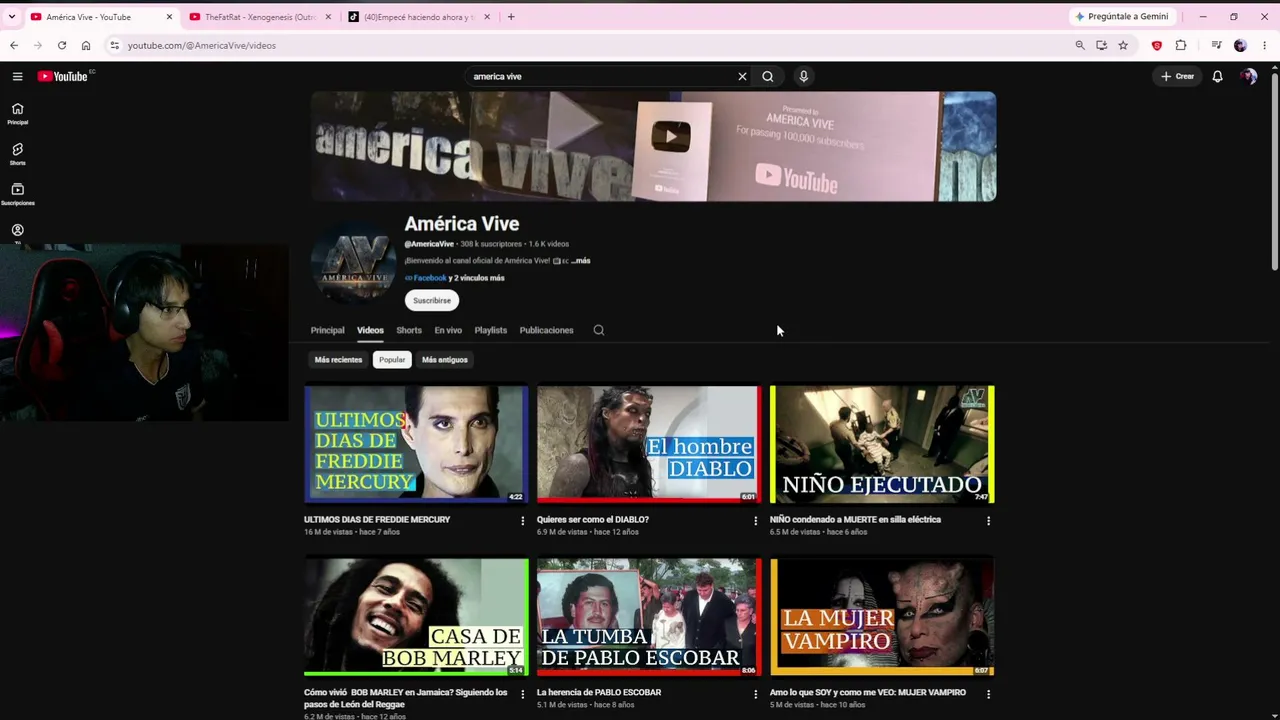The height and width of the screenshot is (720, 1280).
Task: Open options for Quieres ser como el DIABLO
Action: click(755, 520)
